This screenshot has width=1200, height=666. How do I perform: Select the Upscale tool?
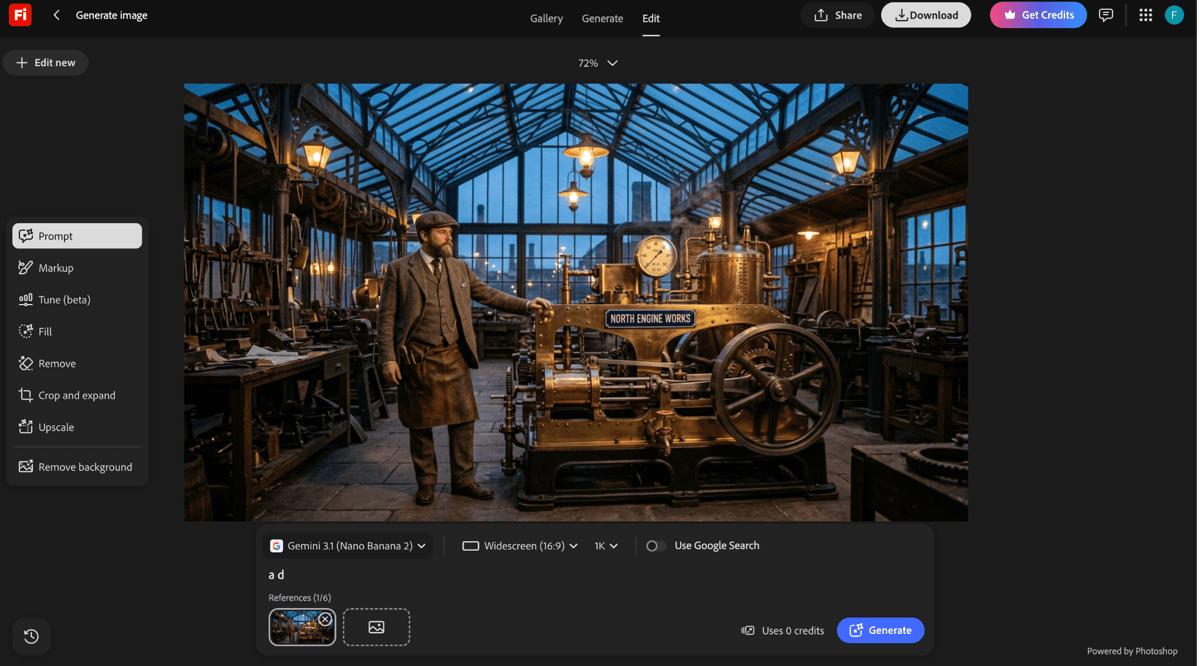click(x=77, y=427)
